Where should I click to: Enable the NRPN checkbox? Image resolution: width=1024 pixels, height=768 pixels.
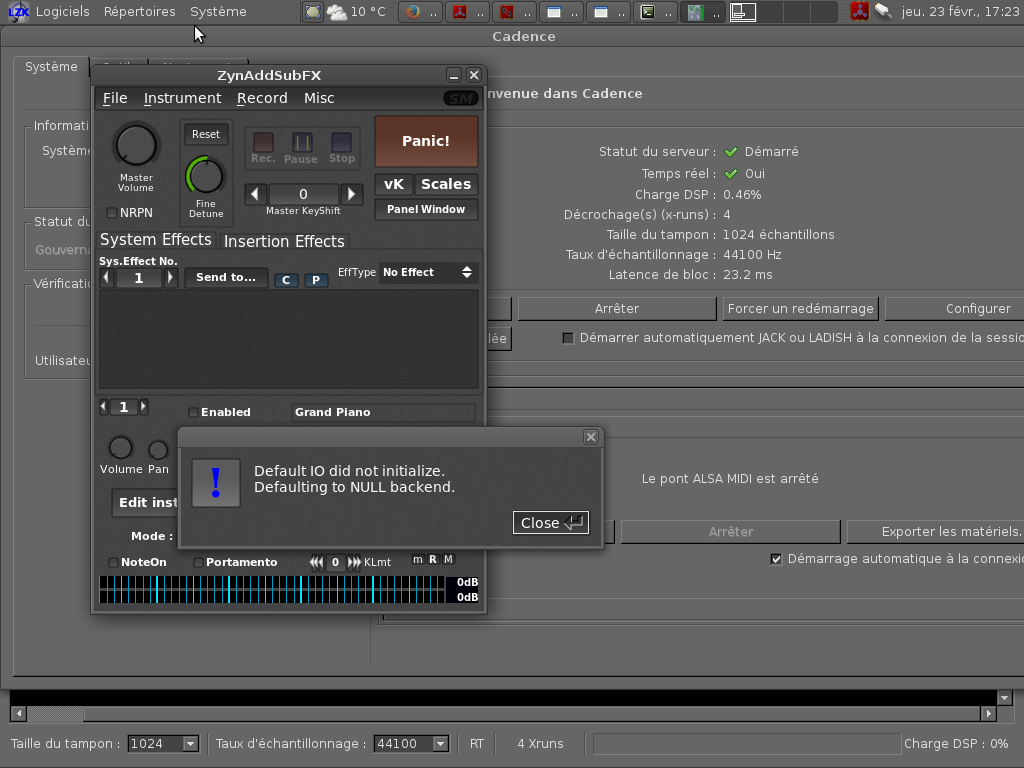(112, 213)
